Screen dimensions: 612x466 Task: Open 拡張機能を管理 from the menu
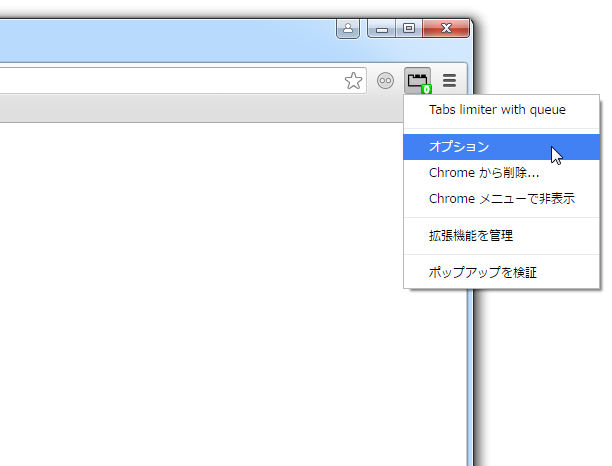502,236
